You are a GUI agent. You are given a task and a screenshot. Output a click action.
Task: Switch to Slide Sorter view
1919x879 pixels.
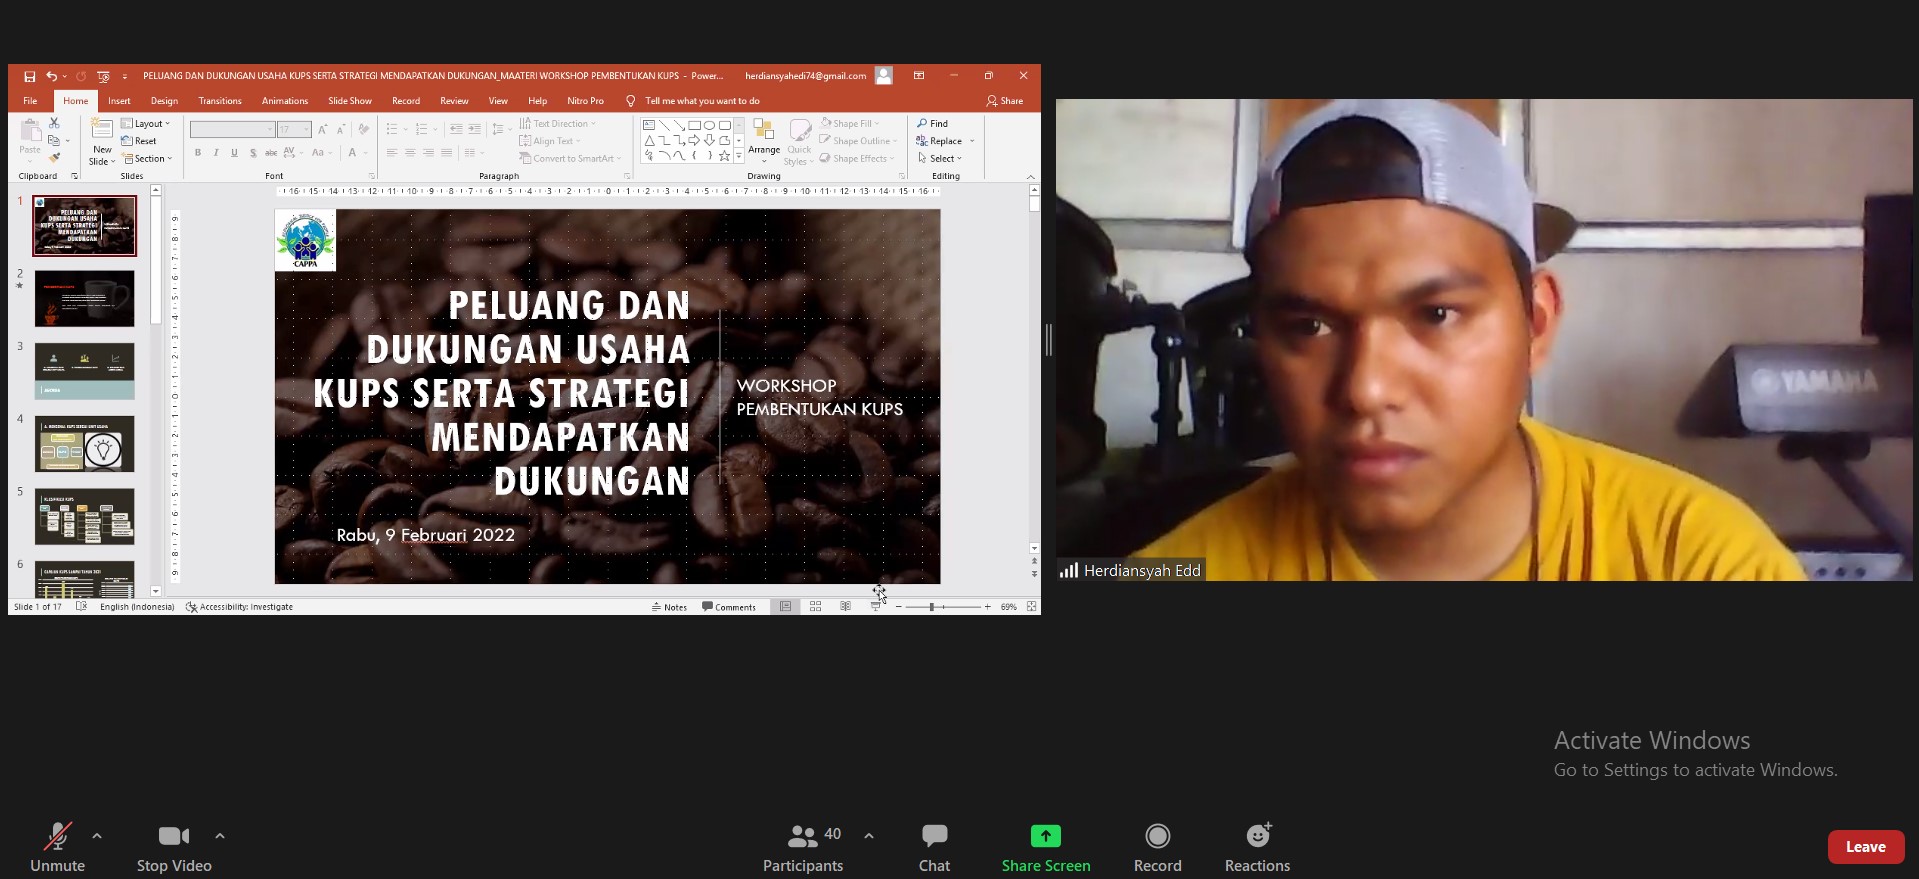[x=815, y=607]
